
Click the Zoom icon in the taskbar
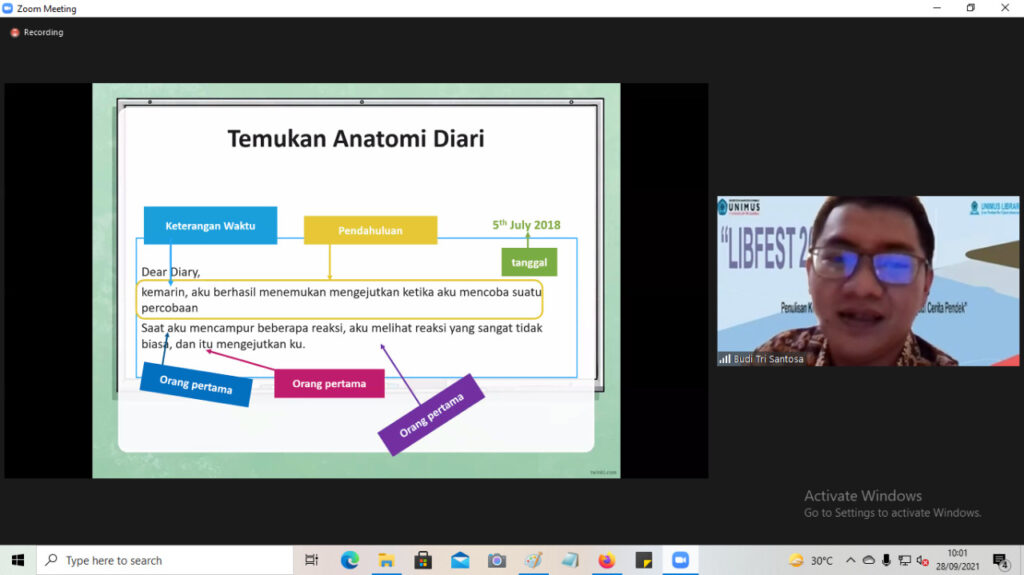pos(680,560)
